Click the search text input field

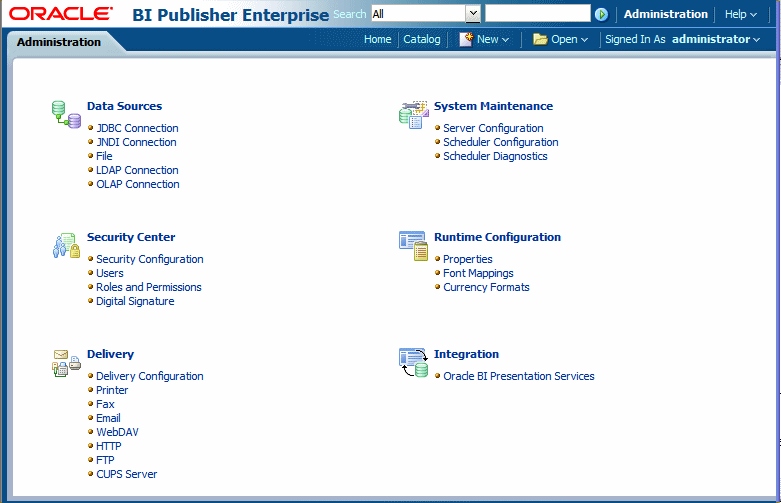coord(537,13)
